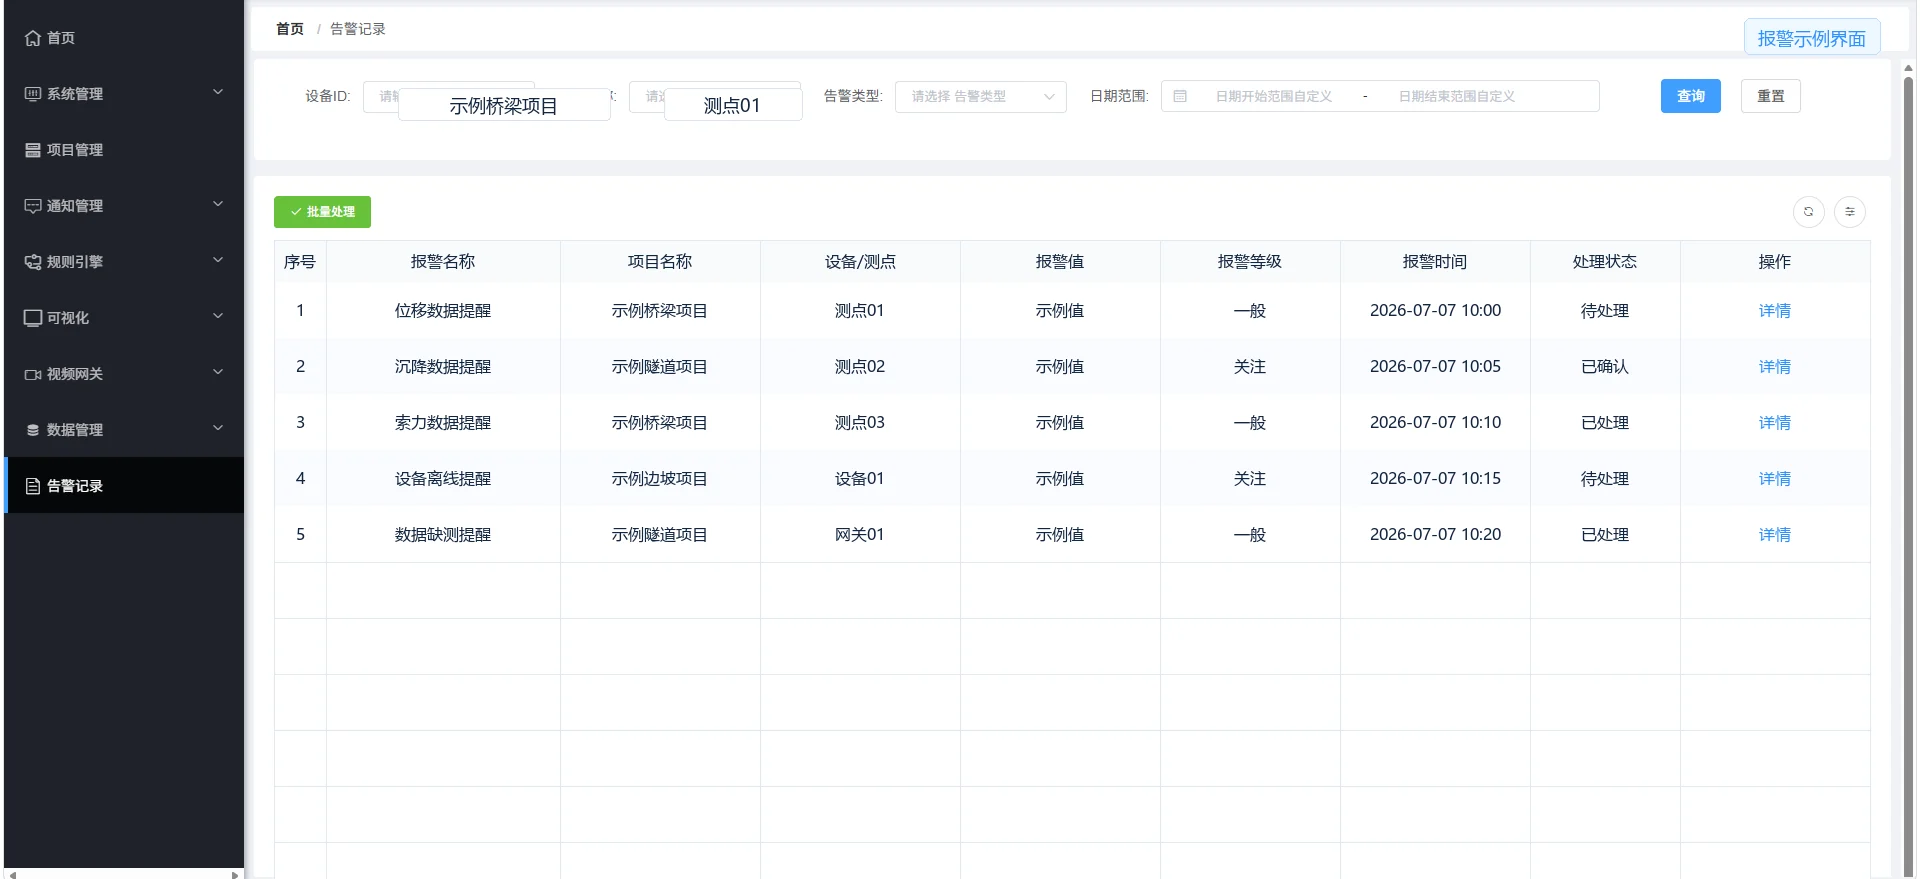The width and height of the screenshot is (1920, 879).
Task: Click the 规则引擎 sidebar icon
Action: 33,262
